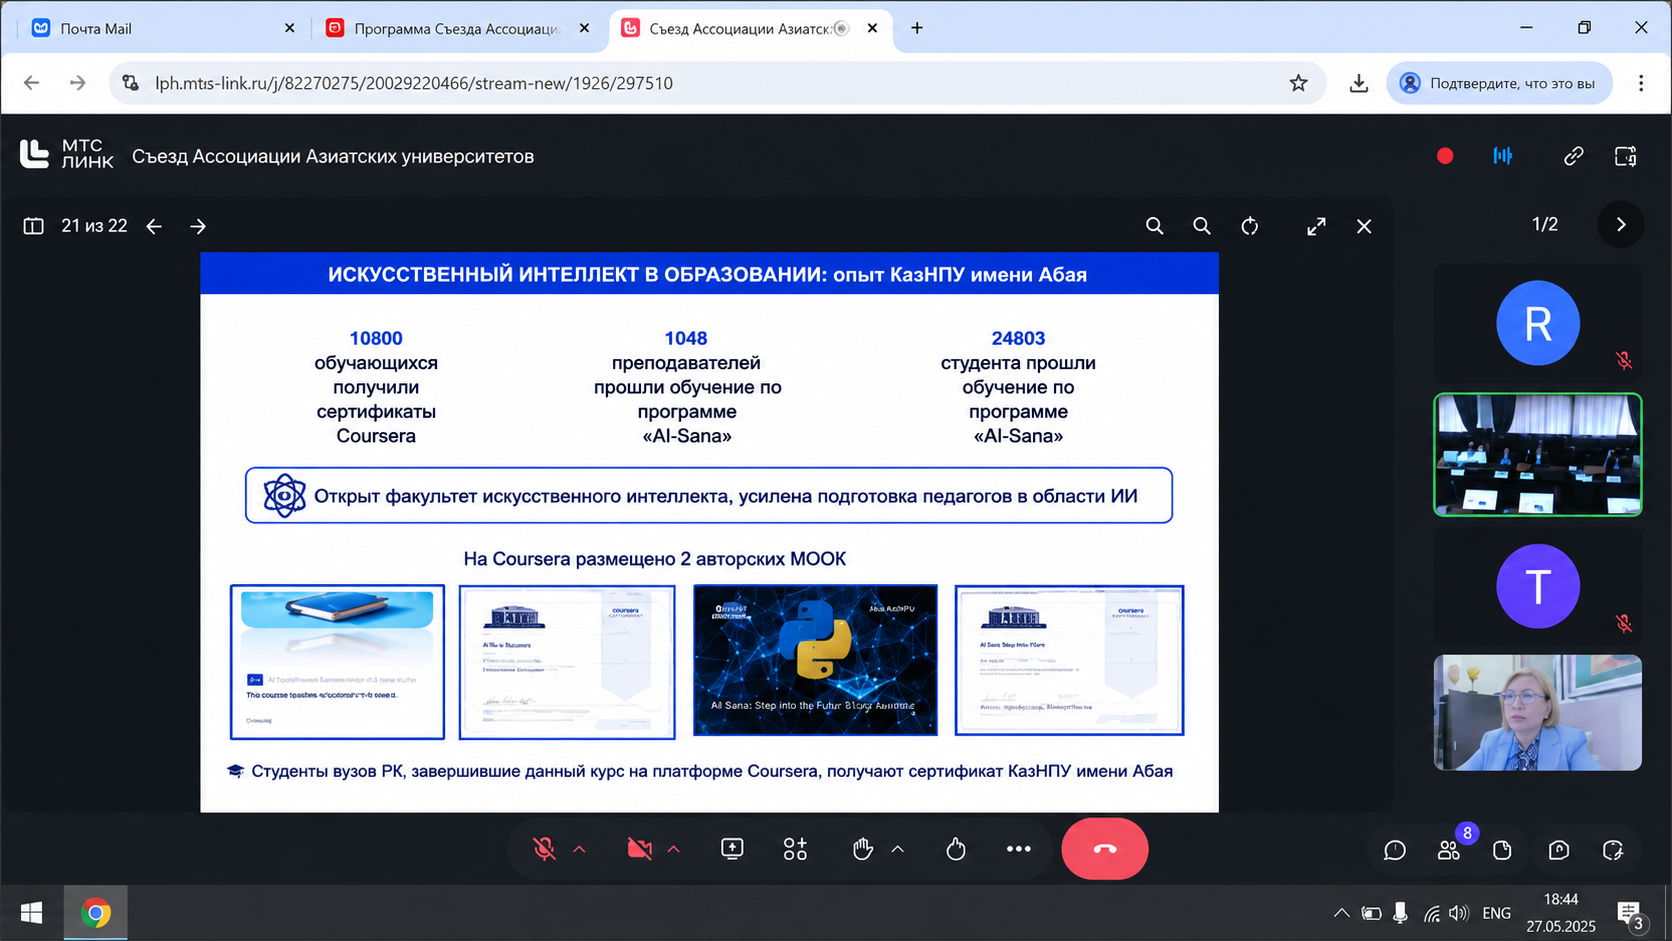Turn on the camera
This screenshot has height=941, width=1672.
click(x=639, y=849)
